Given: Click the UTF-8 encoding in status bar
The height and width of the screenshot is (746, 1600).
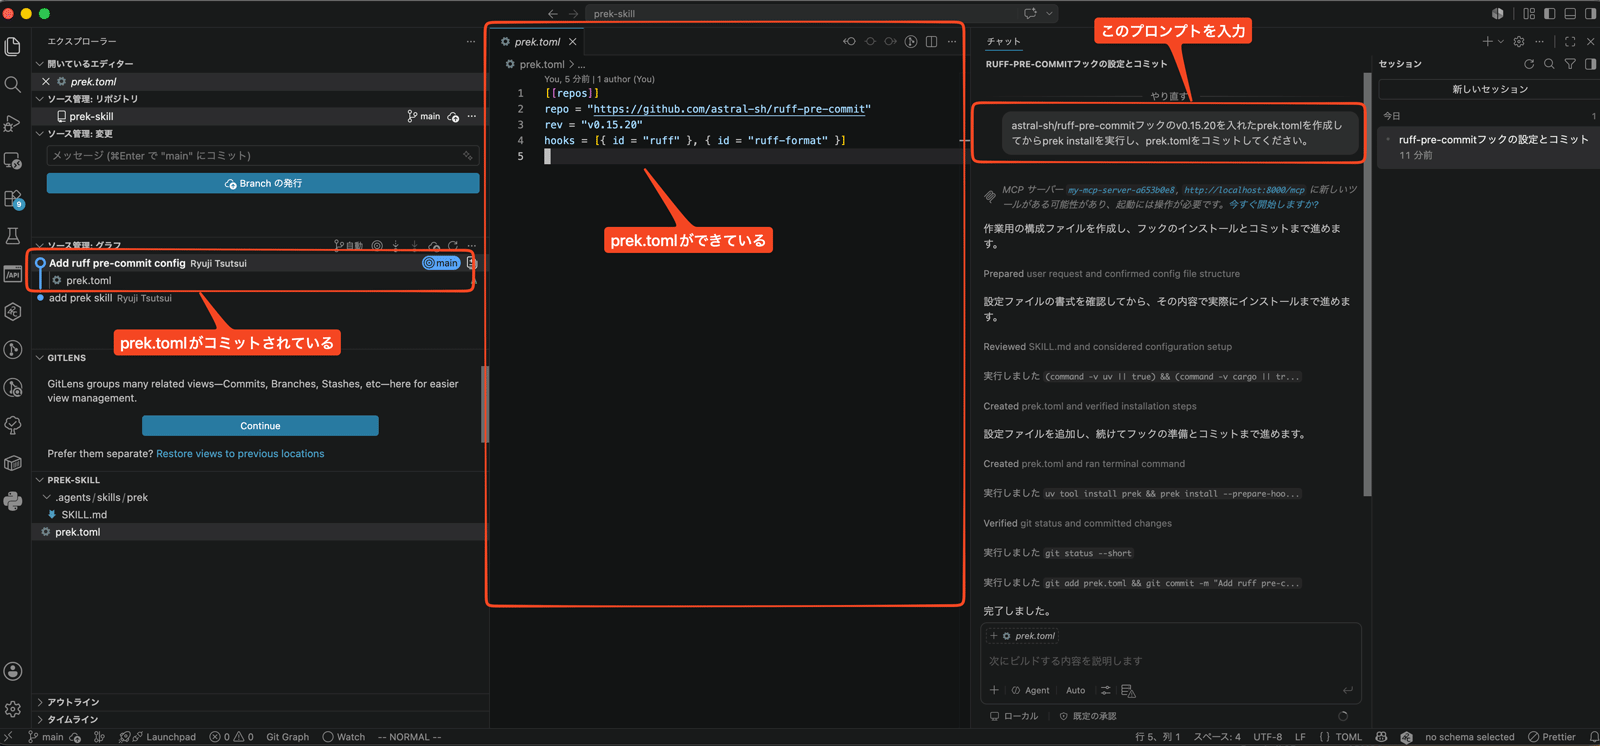Looking at the screenshot, I should [x=1268, y=737].
